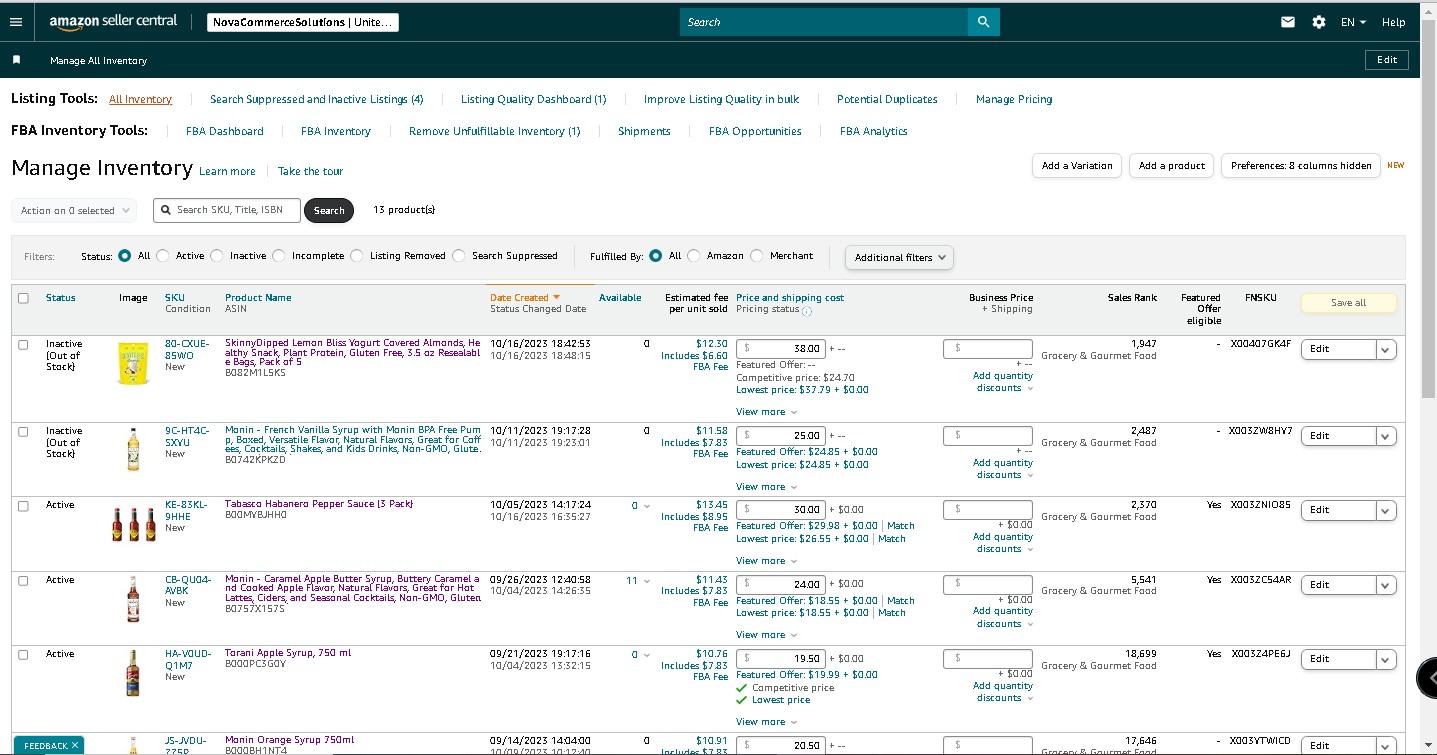Screen dimensions: 1437x755
Task: Open the EN language dropdown
Action: point(1353,22)
